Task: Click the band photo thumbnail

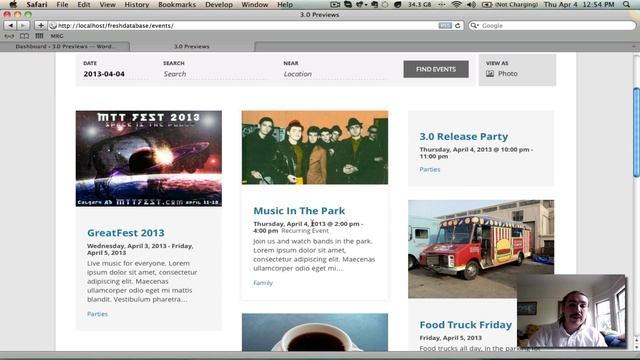Action: (315, 147)
